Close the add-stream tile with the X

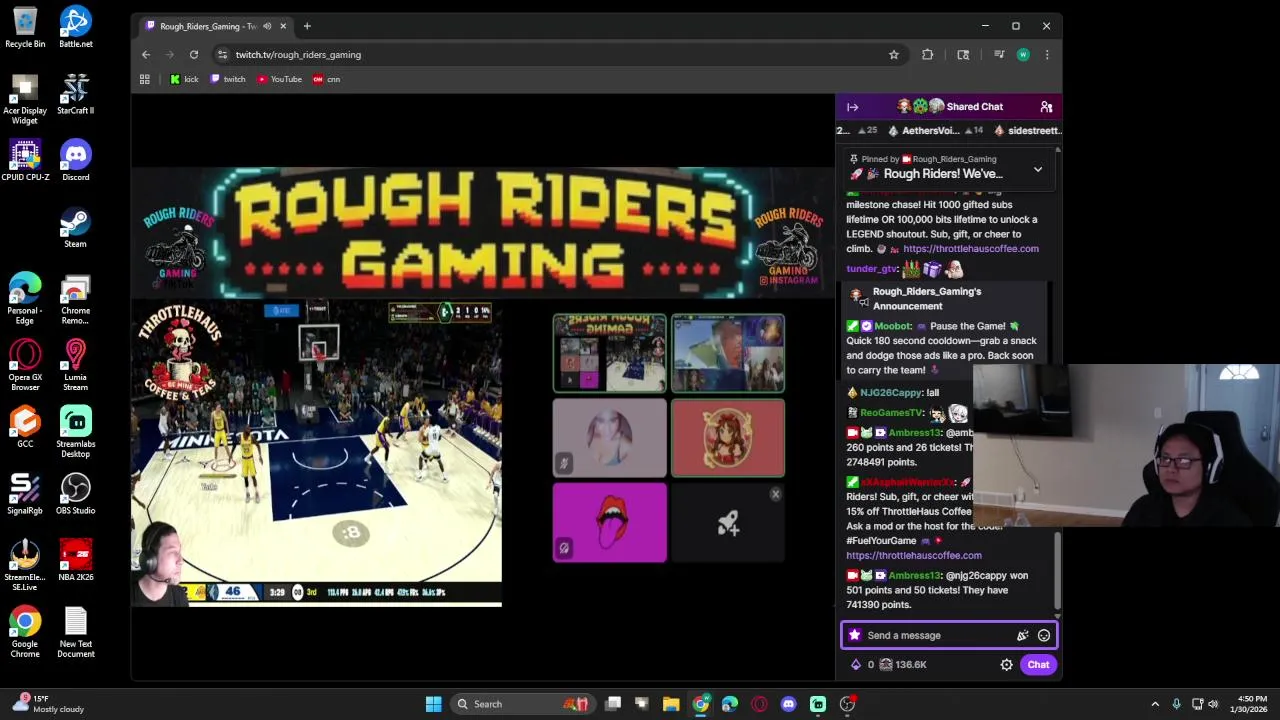tap(775, 495)
